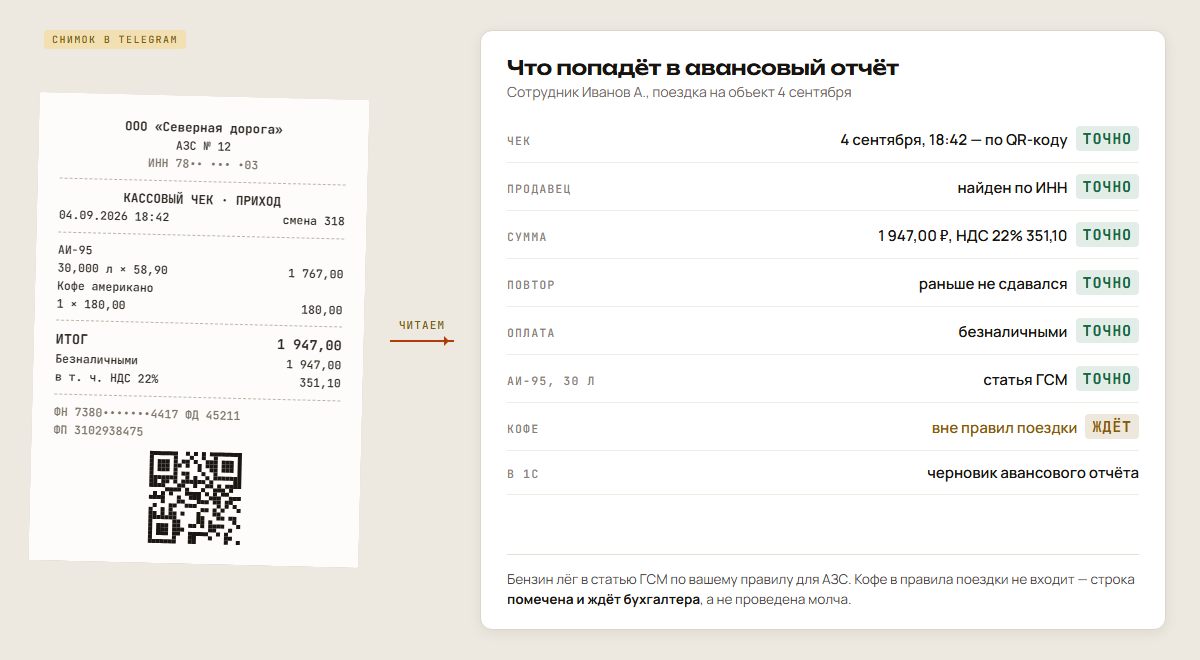
Task: Click «ФП 3102938475» on the receipt
Action: [98, 431]
